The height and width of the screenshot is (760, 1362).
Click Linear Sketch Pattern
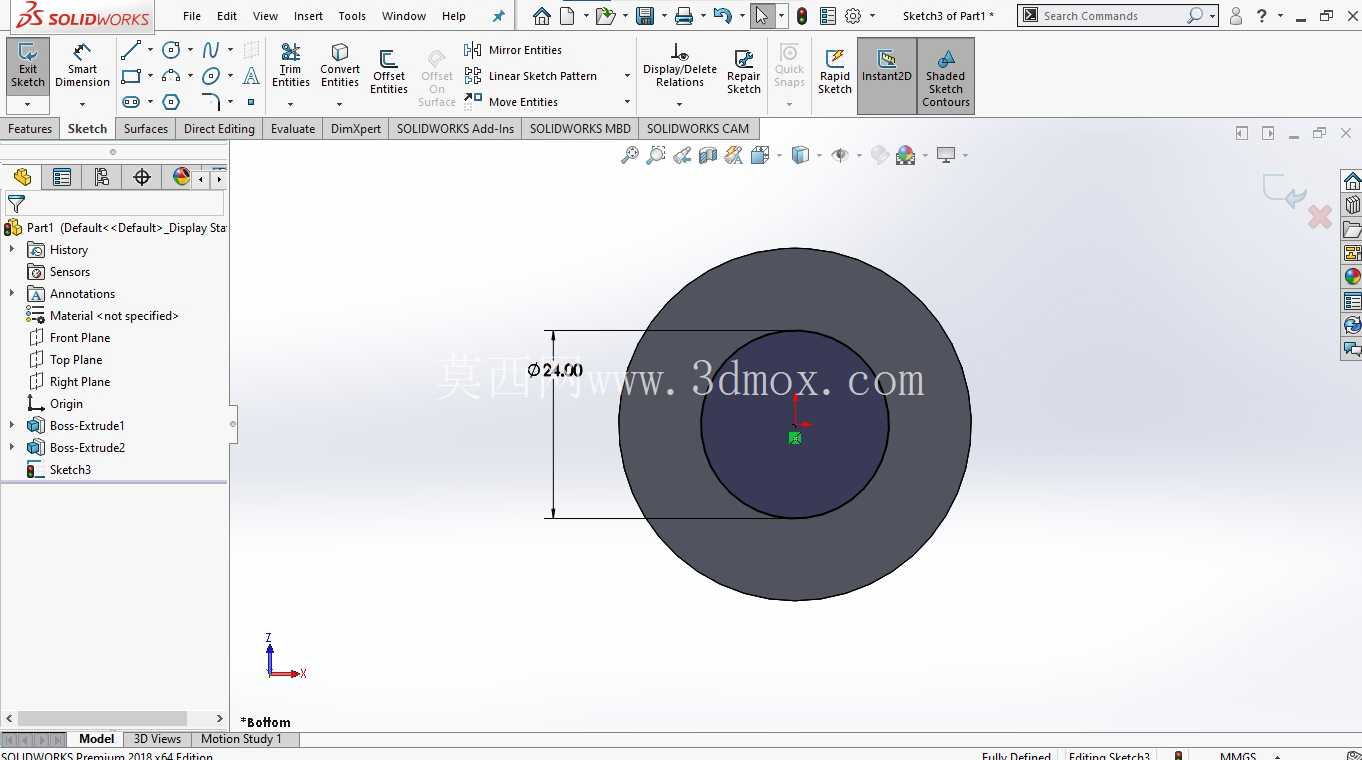click(x=531, y=76)
